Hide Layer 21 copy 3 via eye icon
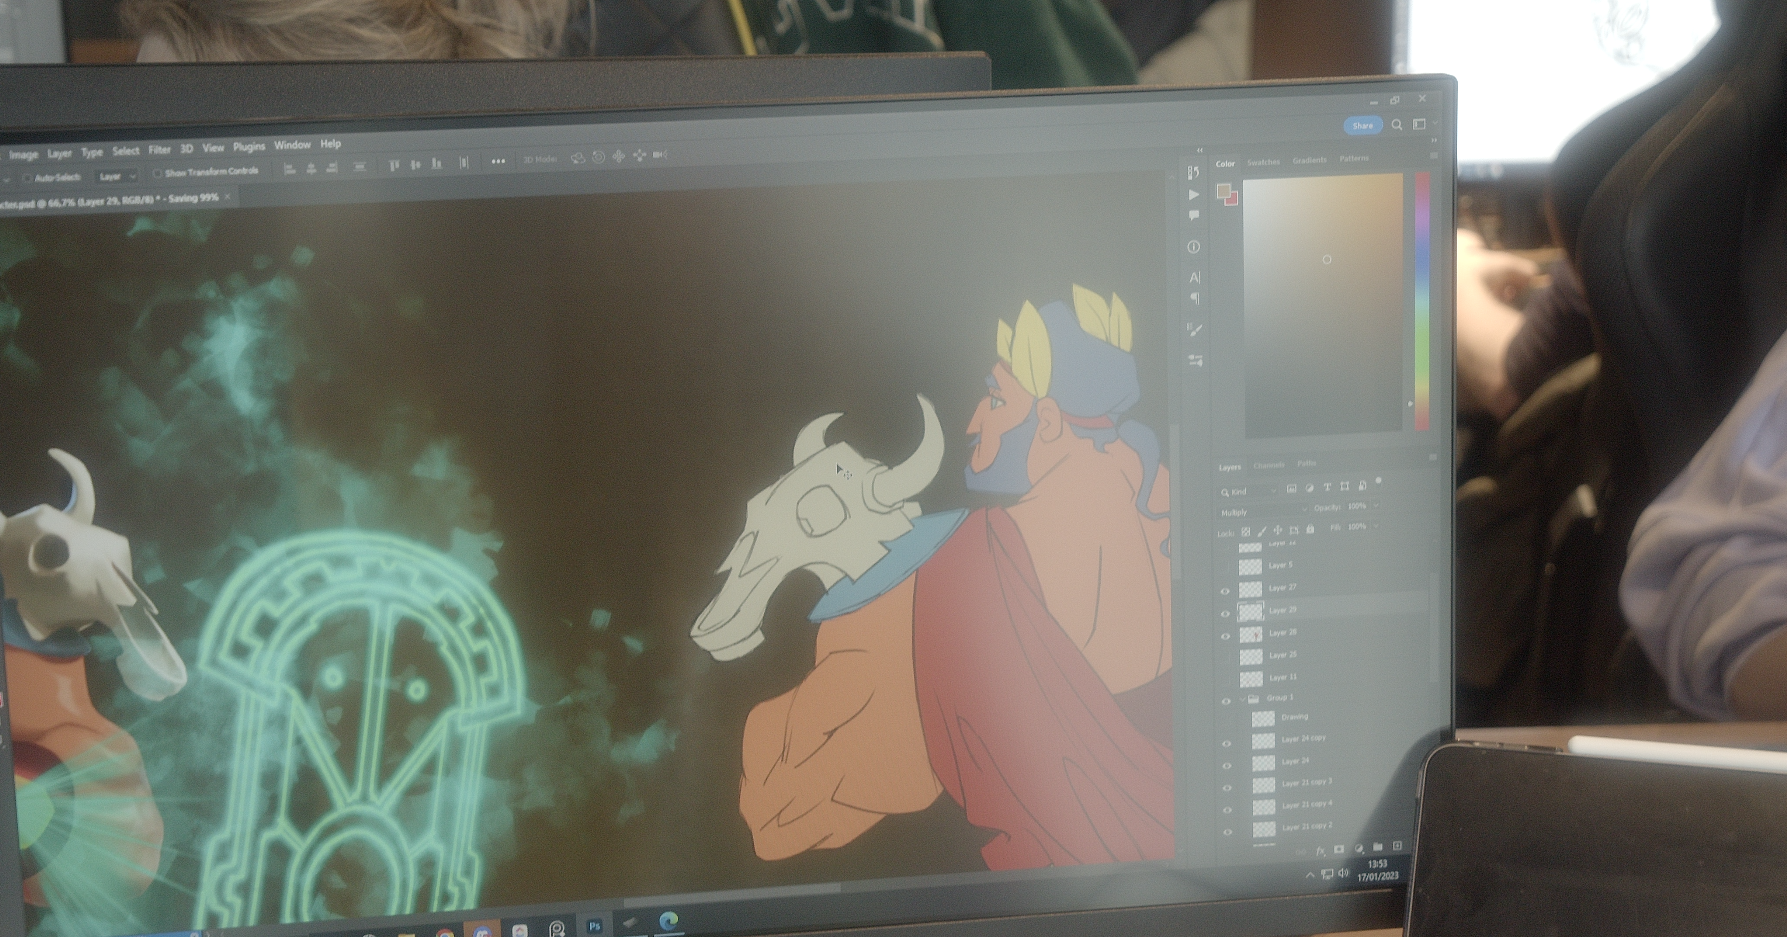The width and height of the screenshot is (1787, 937). point(1227,787)
